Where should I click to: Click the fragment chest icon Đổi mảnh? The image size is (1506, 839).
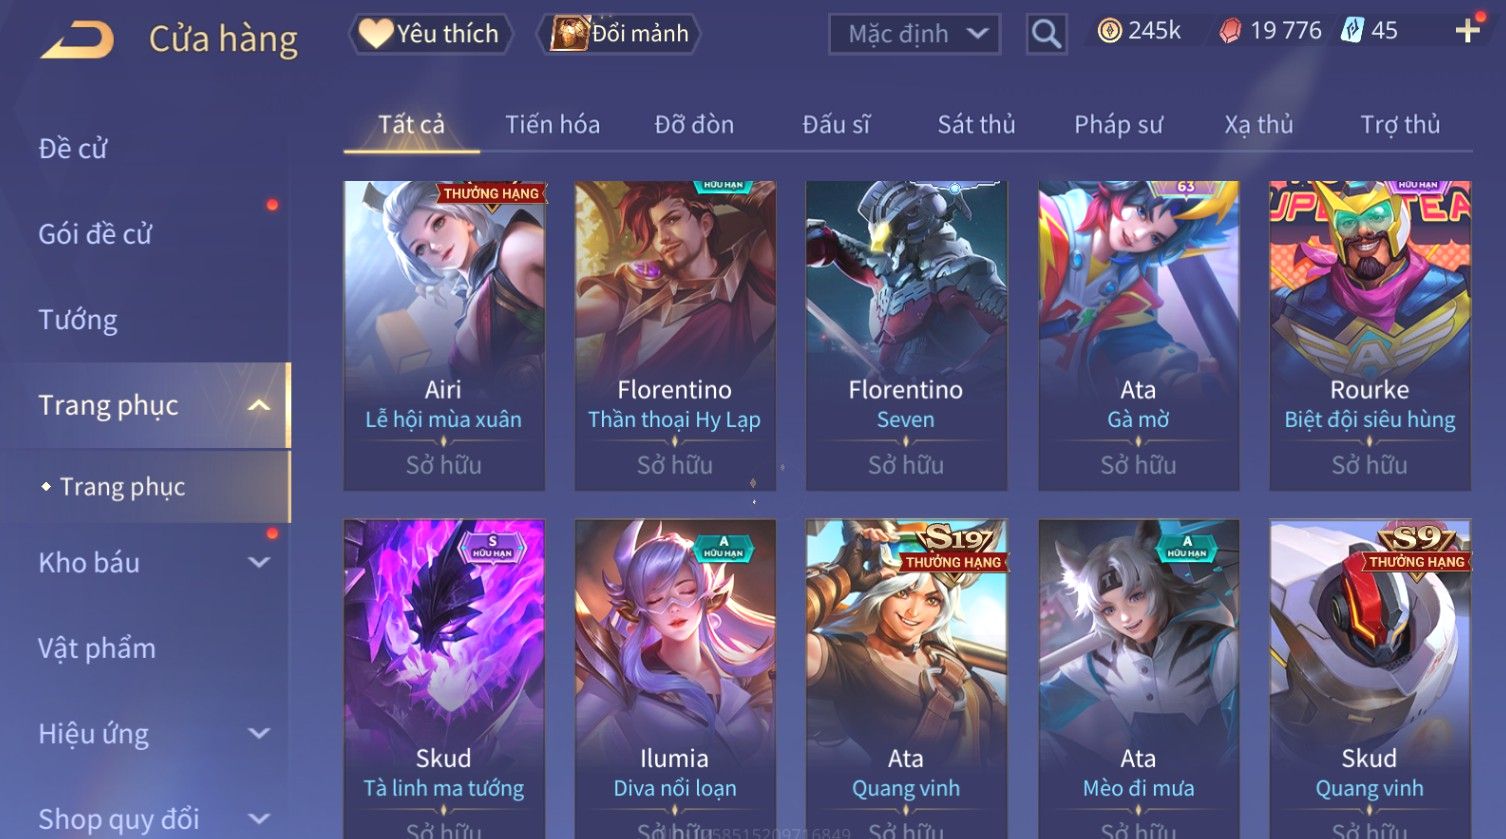[x=569, y=33]
